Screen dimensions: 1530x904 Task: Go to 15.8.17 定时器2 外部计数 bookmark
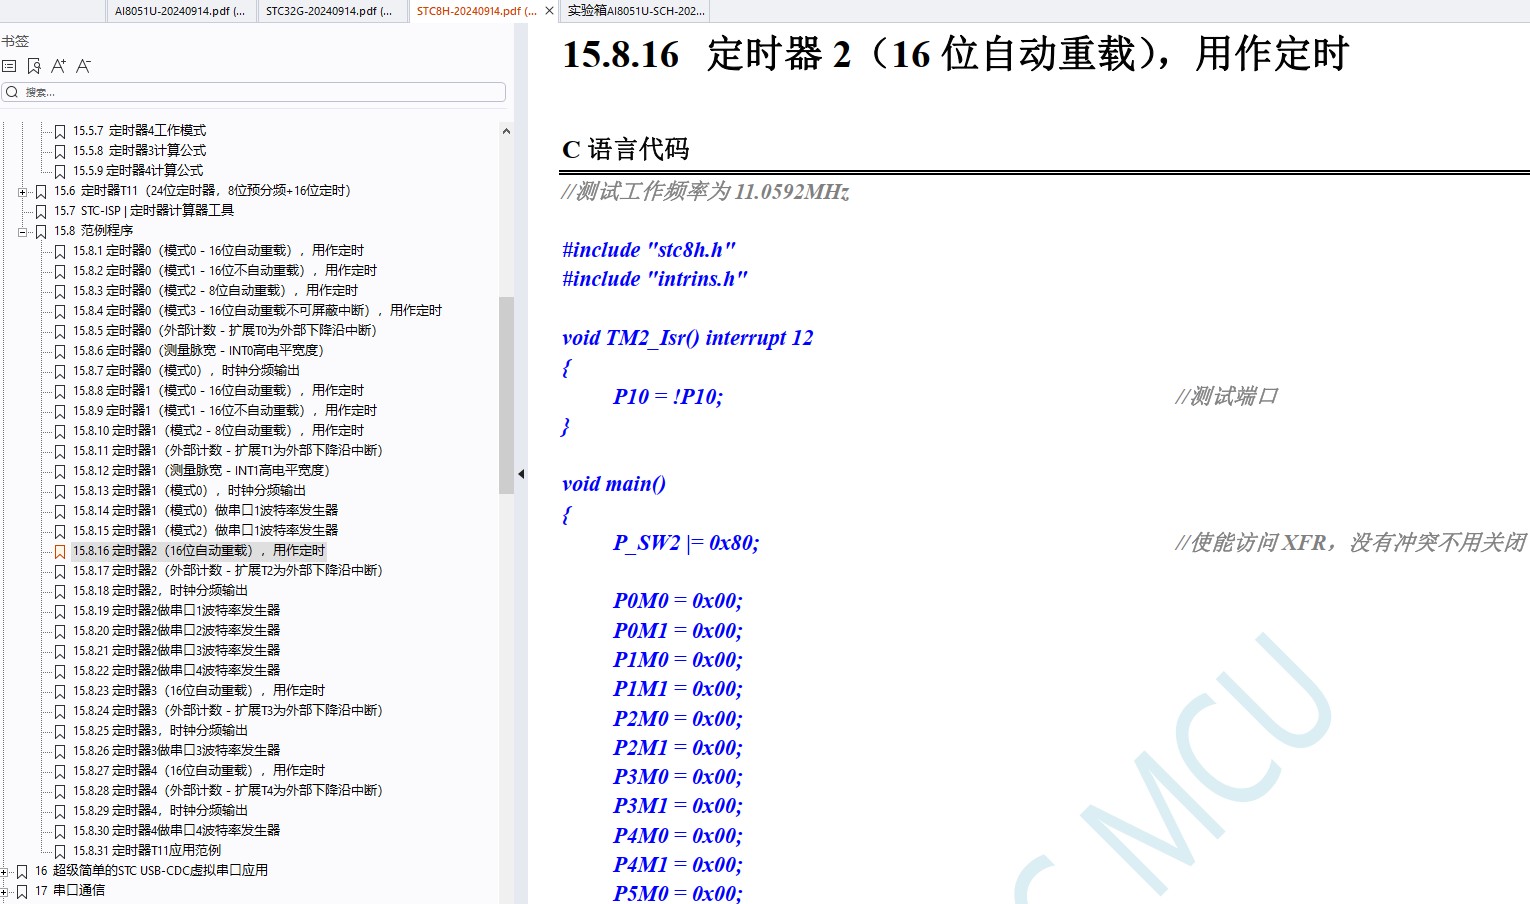tap(228, 571)
